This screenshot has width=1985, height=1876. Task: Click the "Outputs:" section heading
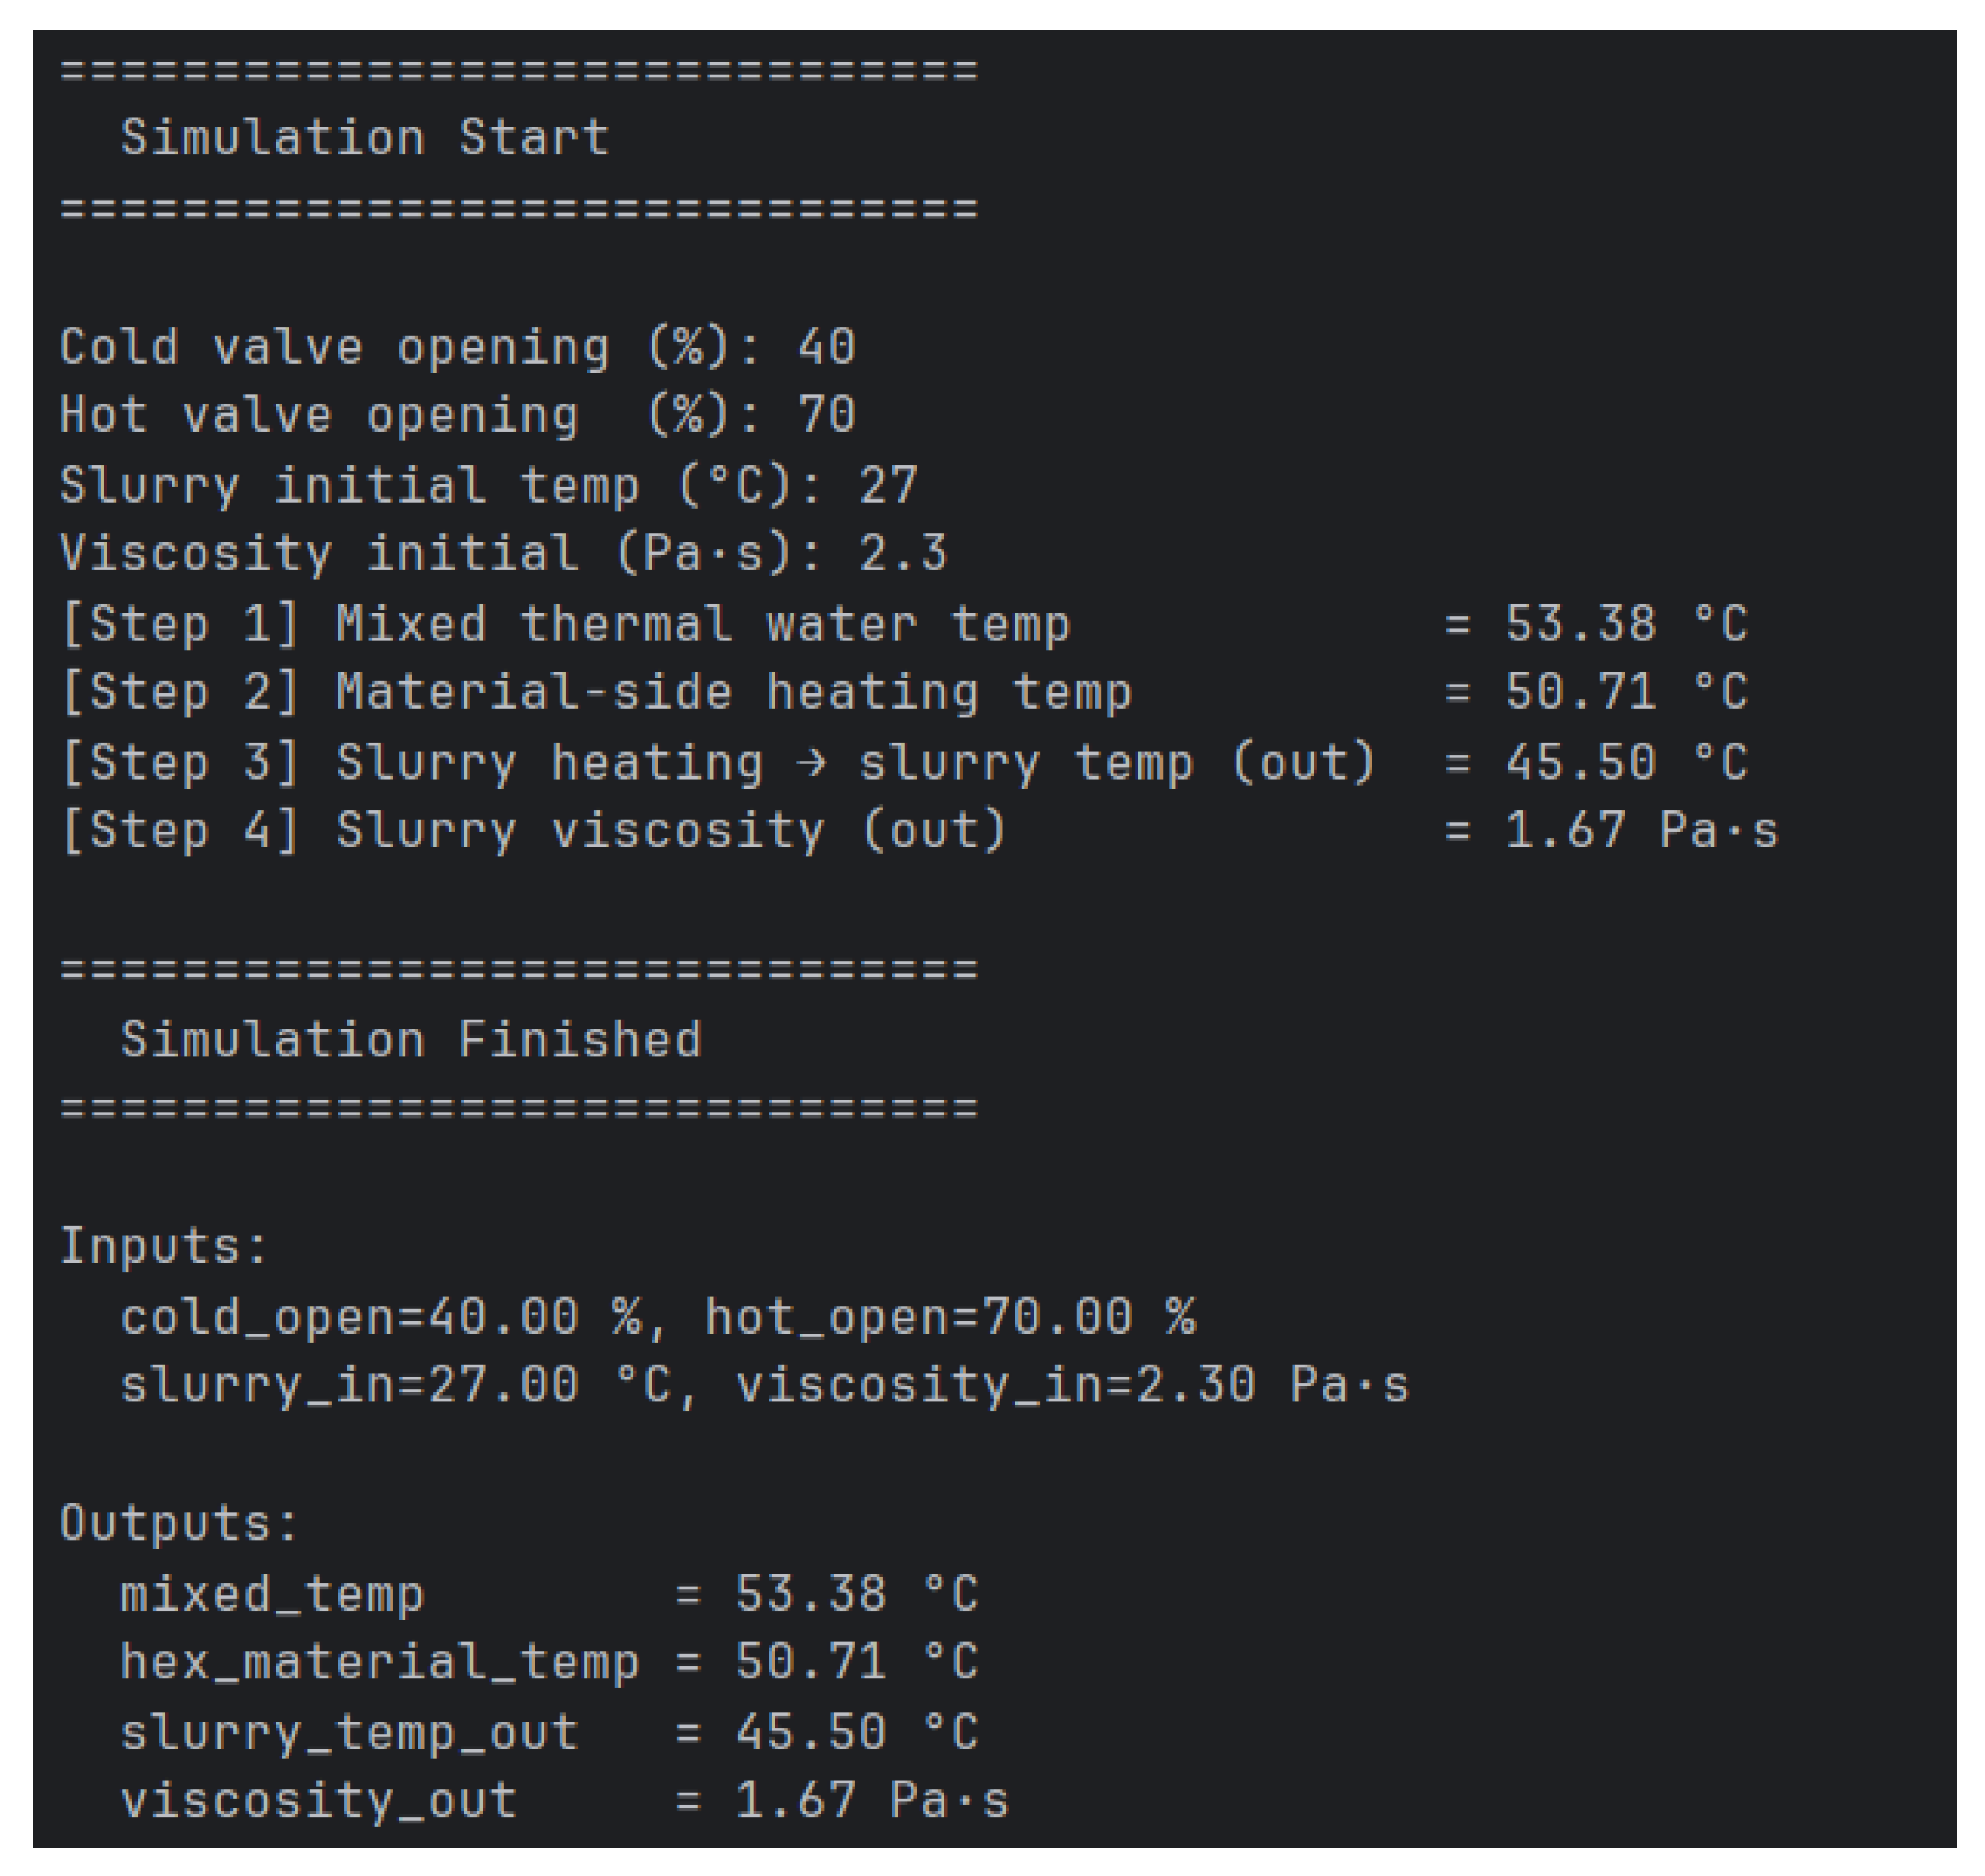tap(179, 1524)
